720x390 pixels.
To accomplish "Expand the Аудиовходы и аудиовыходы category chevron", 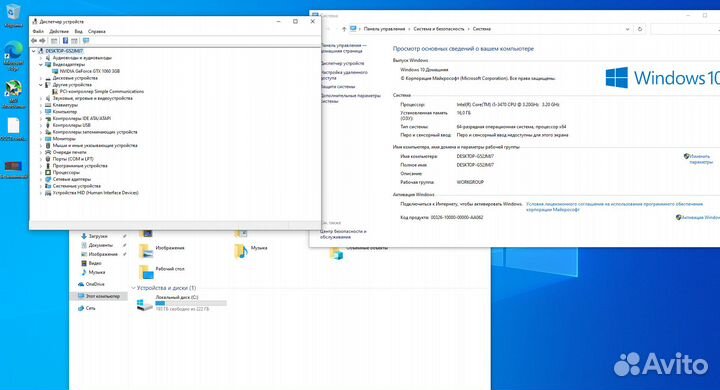I will tap(41, 58).
